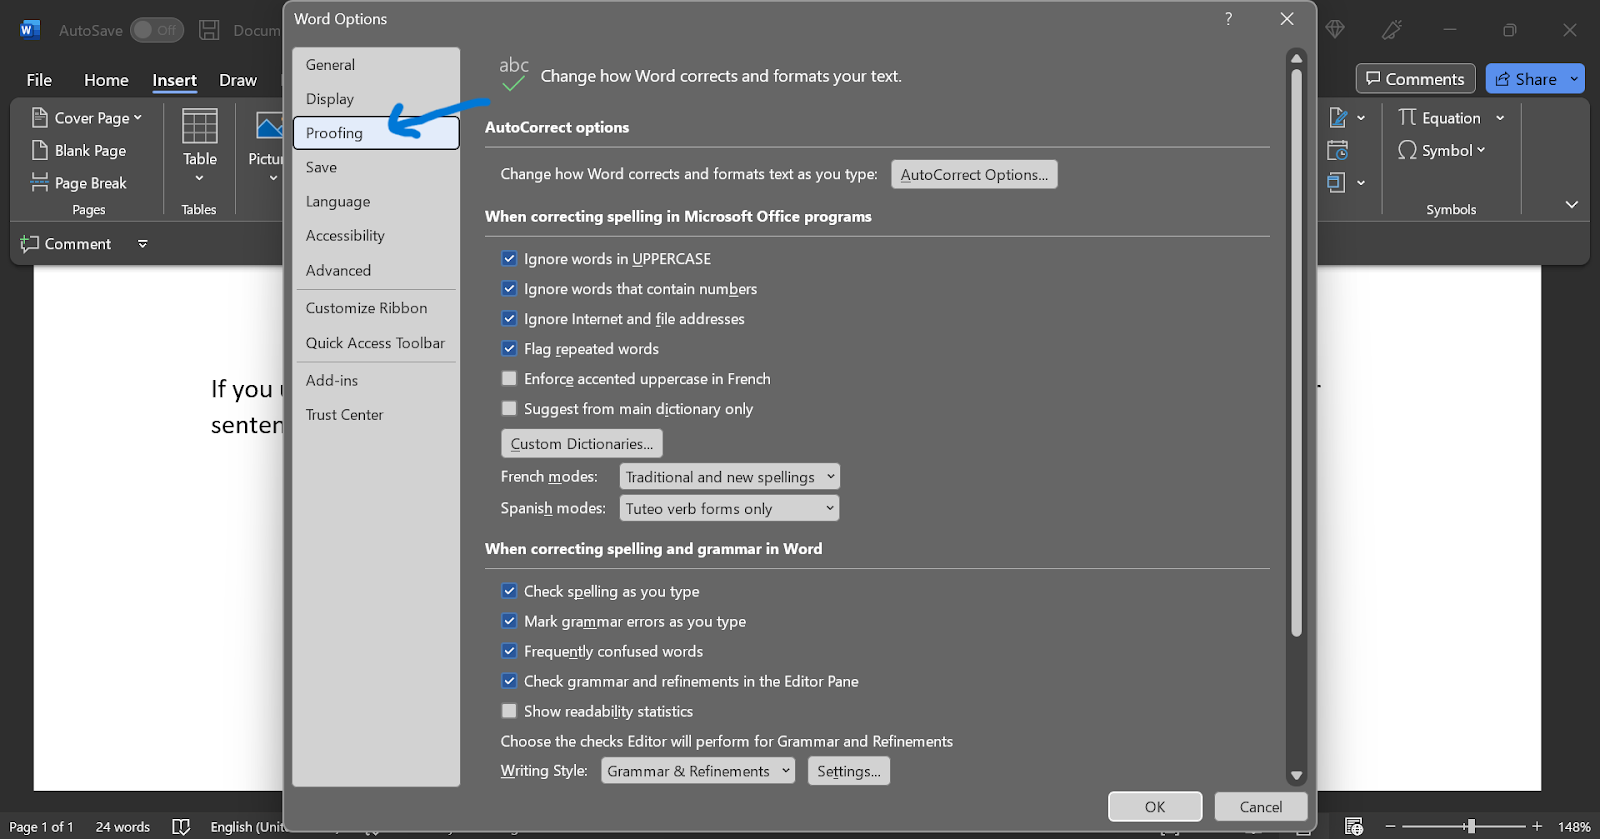The image size is (1600, 839).
Task: Click the Writing Style Settings button
Action: point(849,771)
